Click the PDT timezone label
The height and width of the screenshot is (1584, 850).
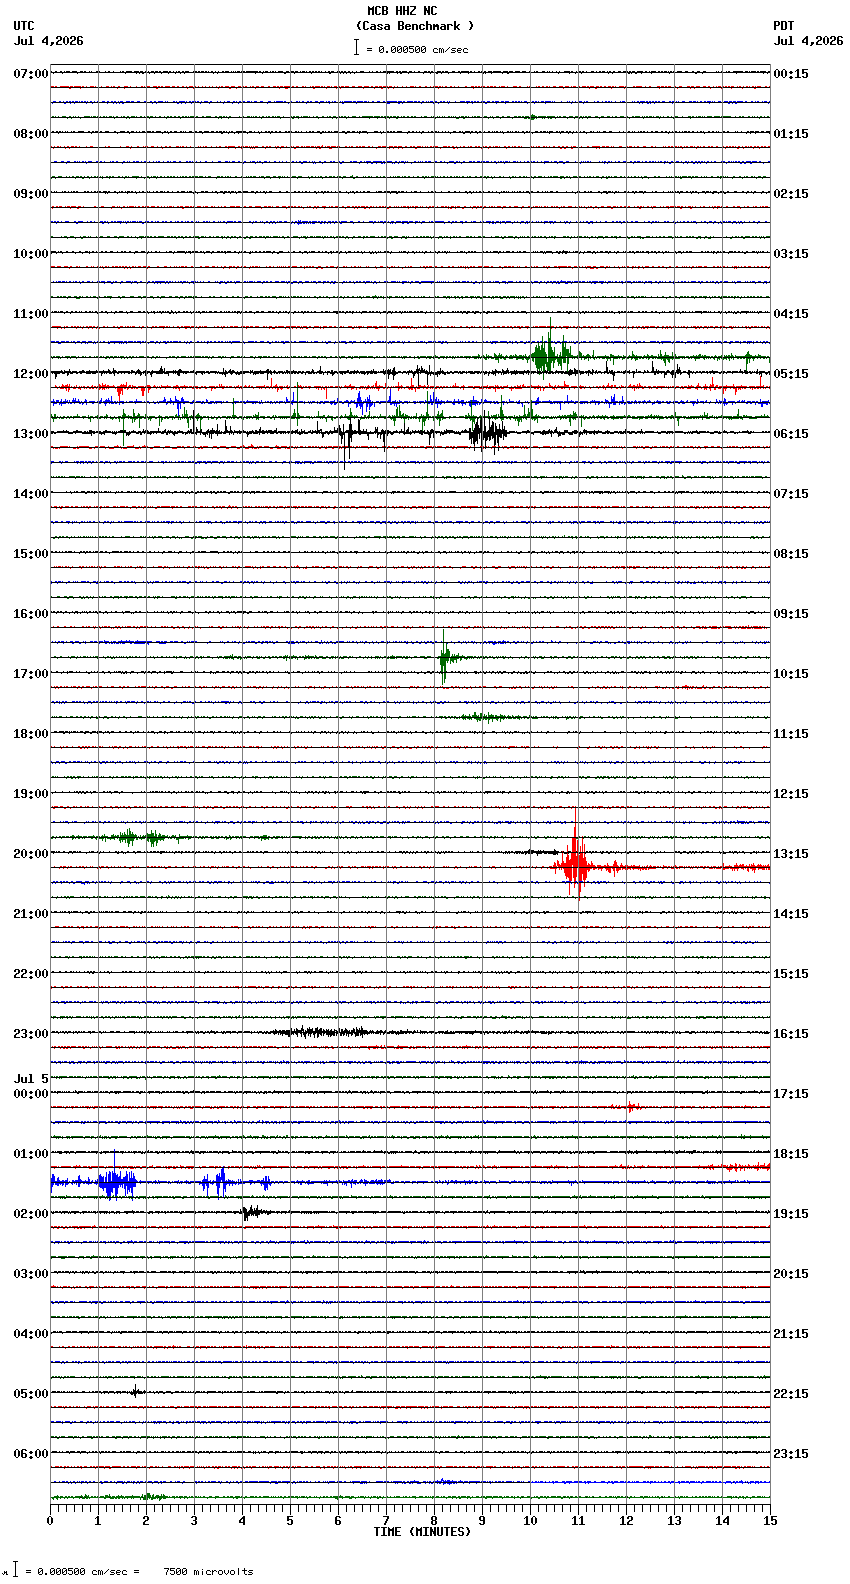(x=783, y=26)
